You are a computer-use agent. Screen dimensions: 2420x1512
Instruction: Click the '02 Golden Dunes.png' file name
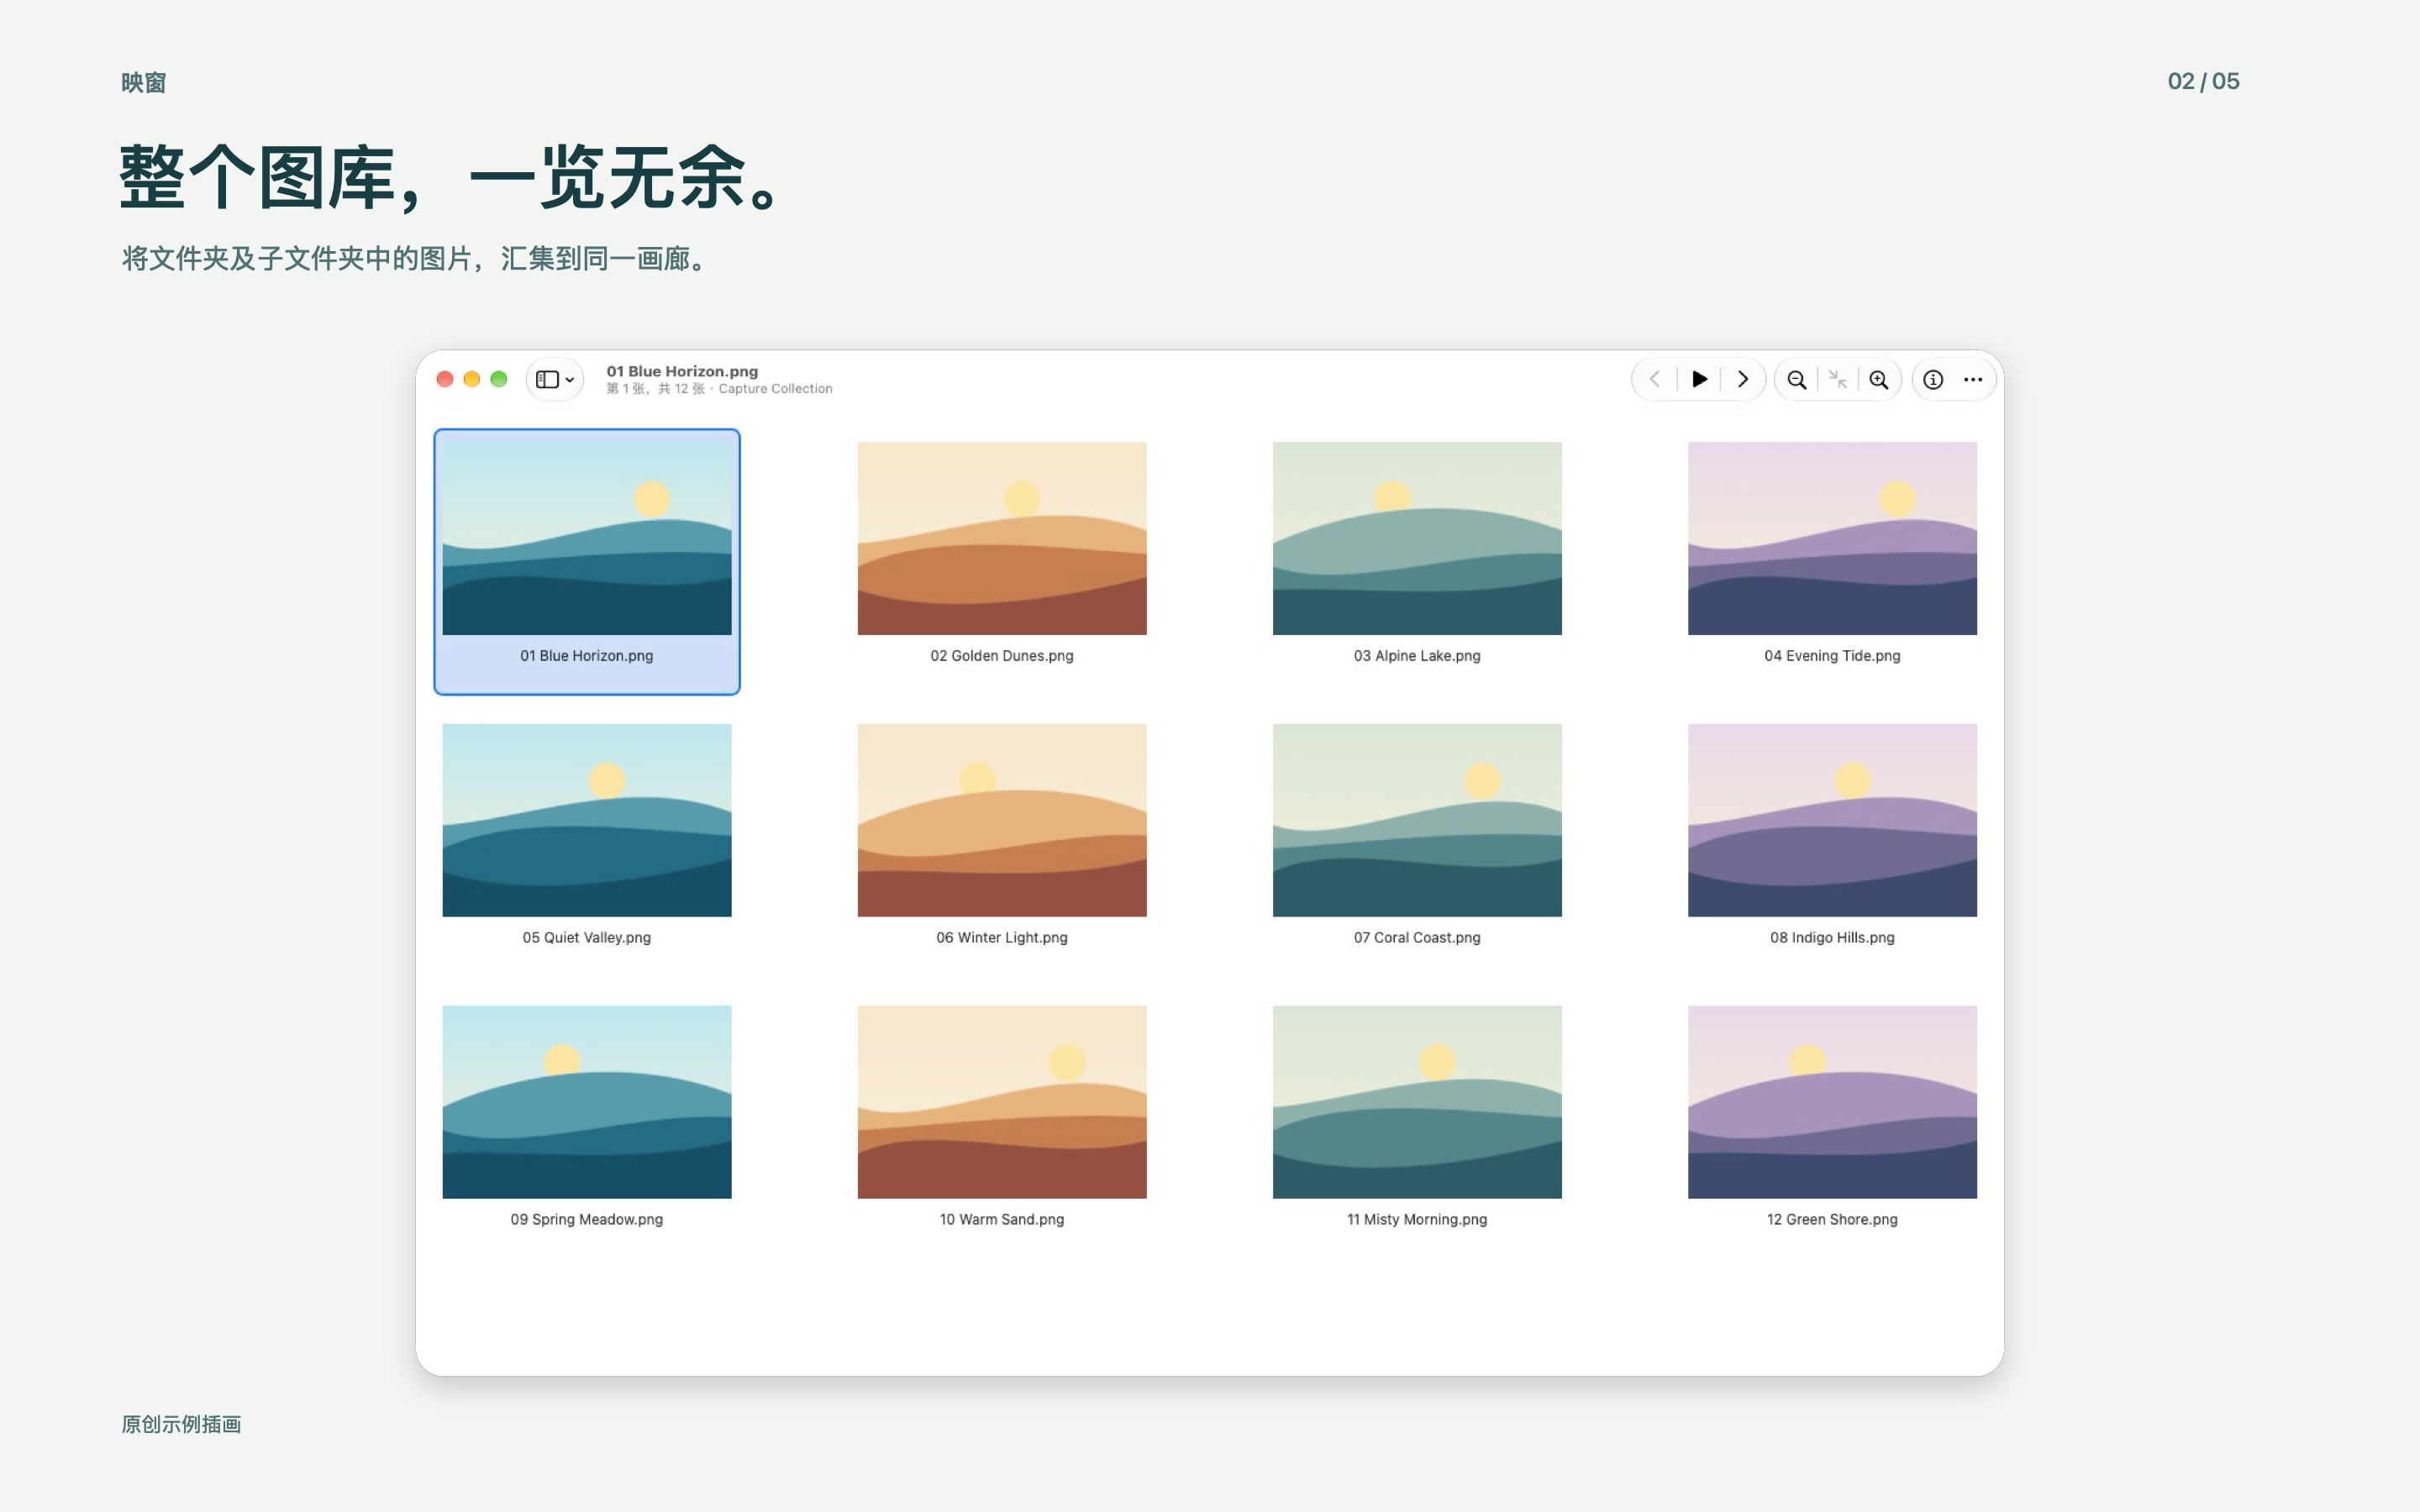click(x=1002, y=656)
